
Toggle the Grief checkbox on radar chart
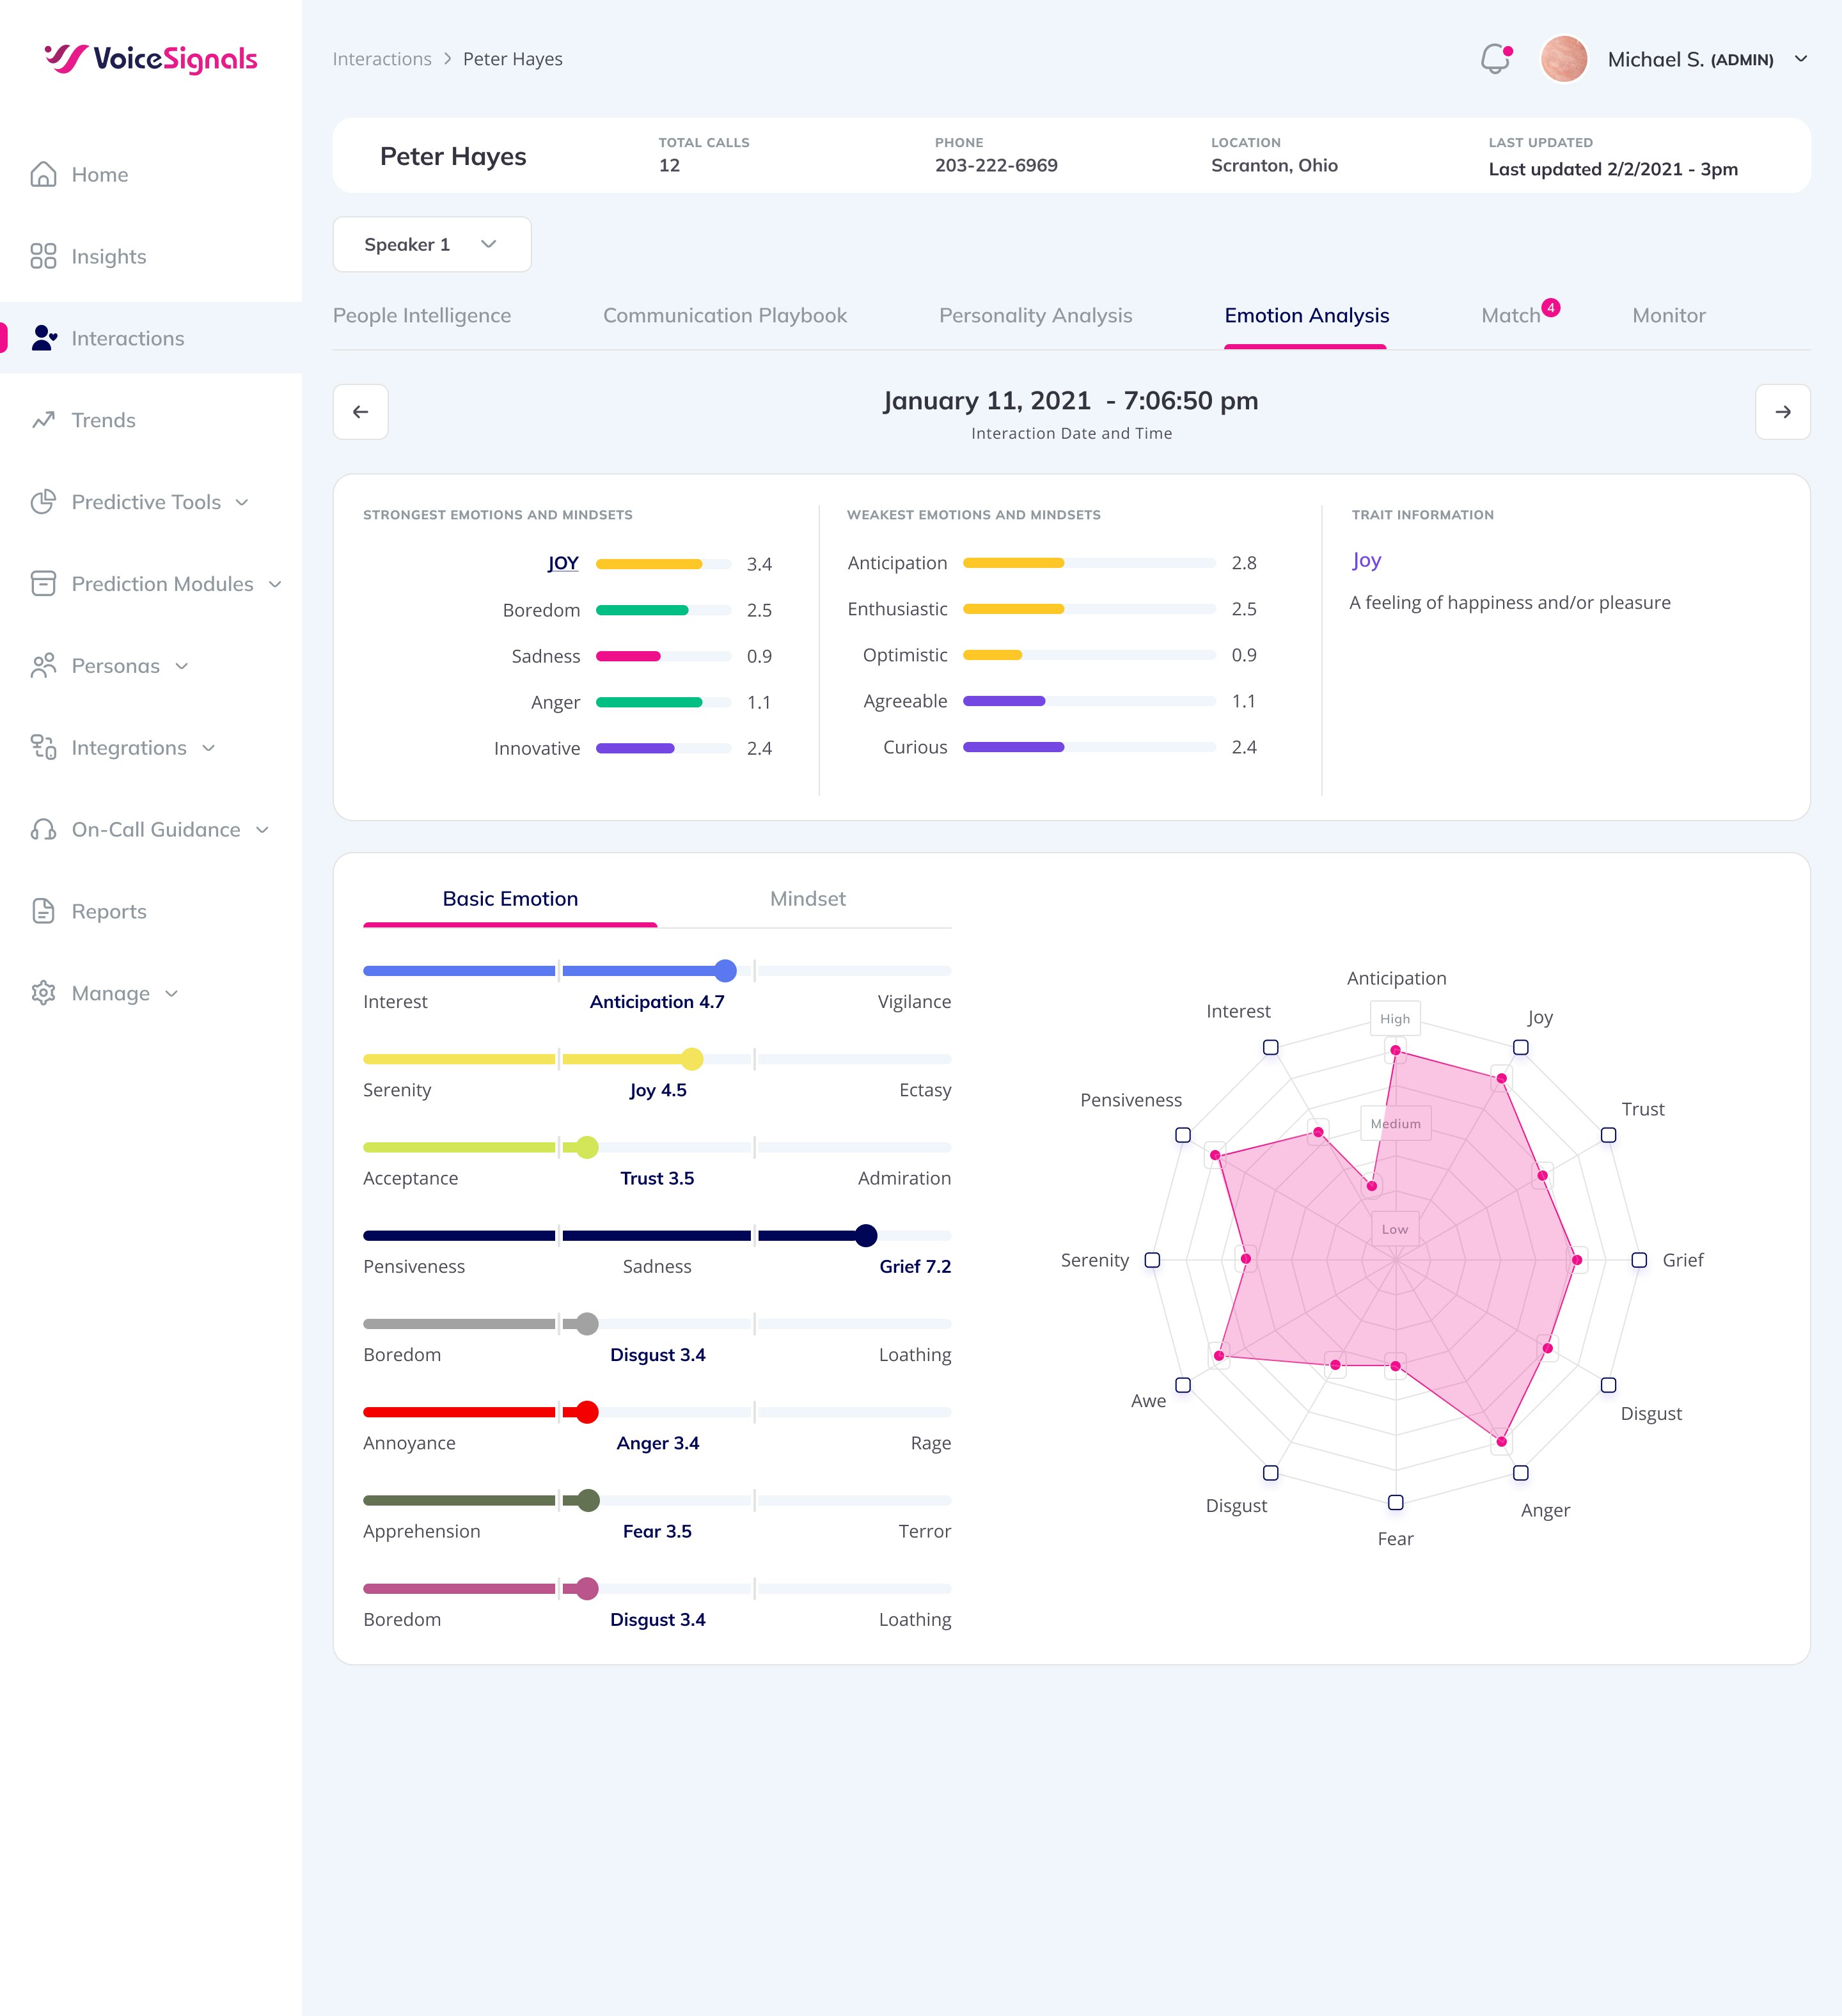click(x=1638, y=1260)
